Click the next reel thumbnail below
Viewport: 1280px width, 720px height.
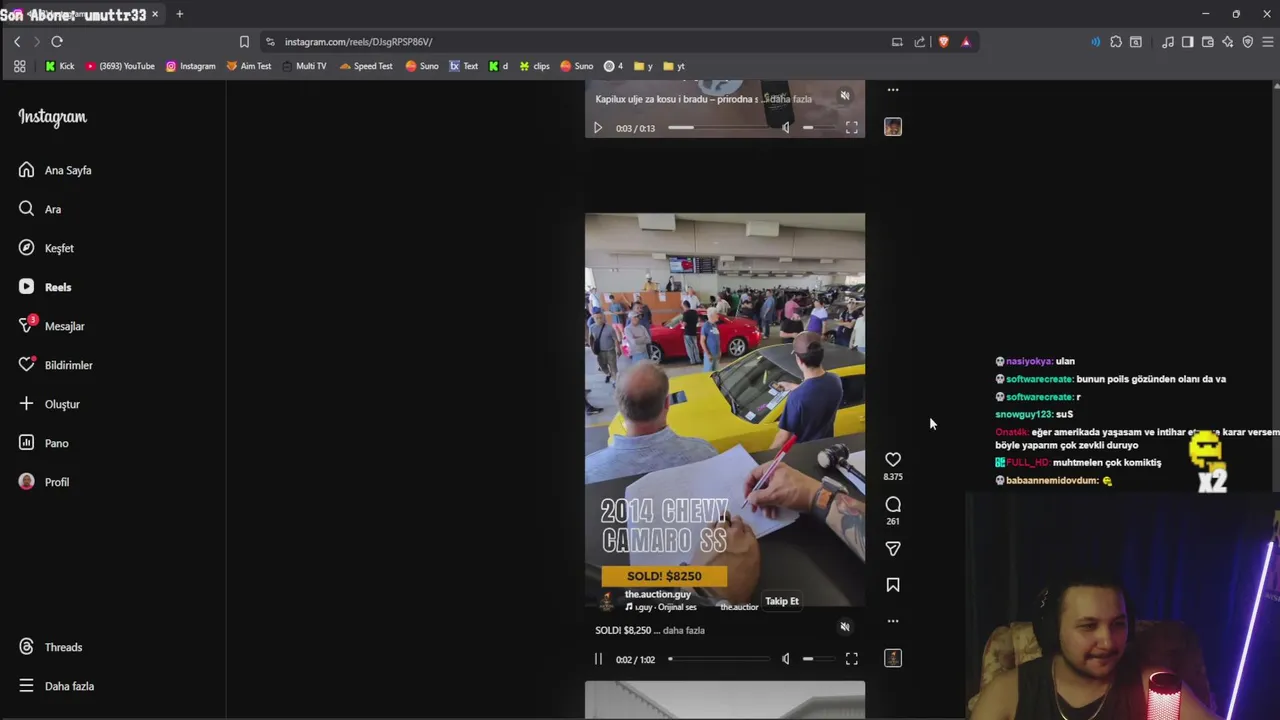725,700
